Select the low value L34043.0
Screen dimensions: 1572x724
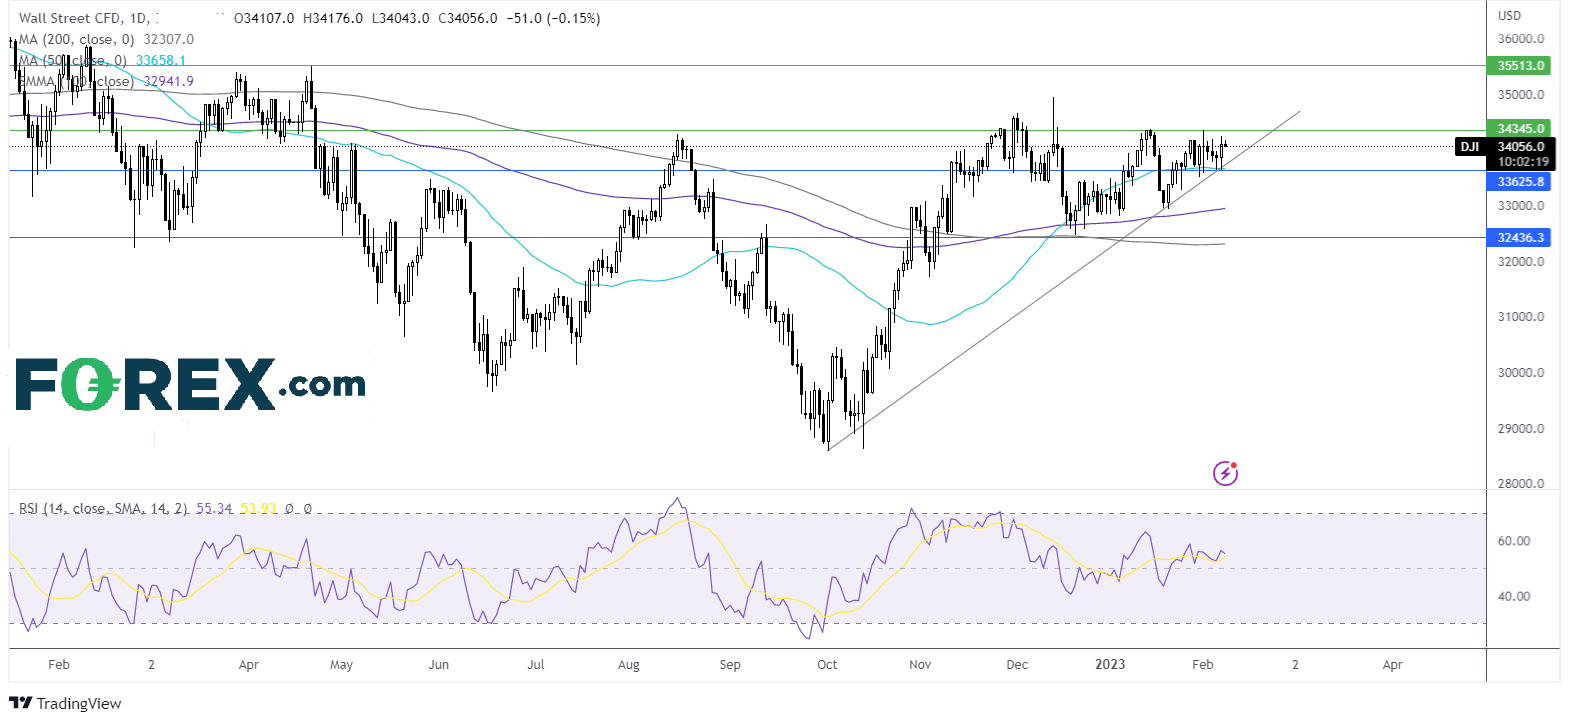(x=400, y=18)
